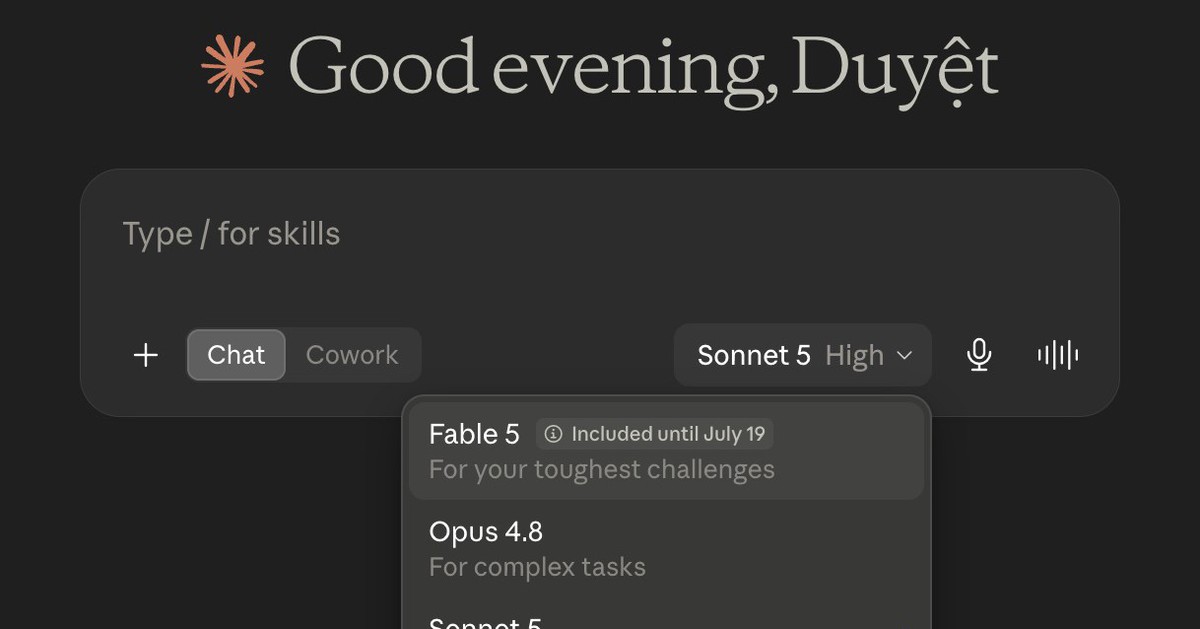Click the plus icon to add attachments
The width and height of the screenshot is (1200, 629).
[146, 355]
